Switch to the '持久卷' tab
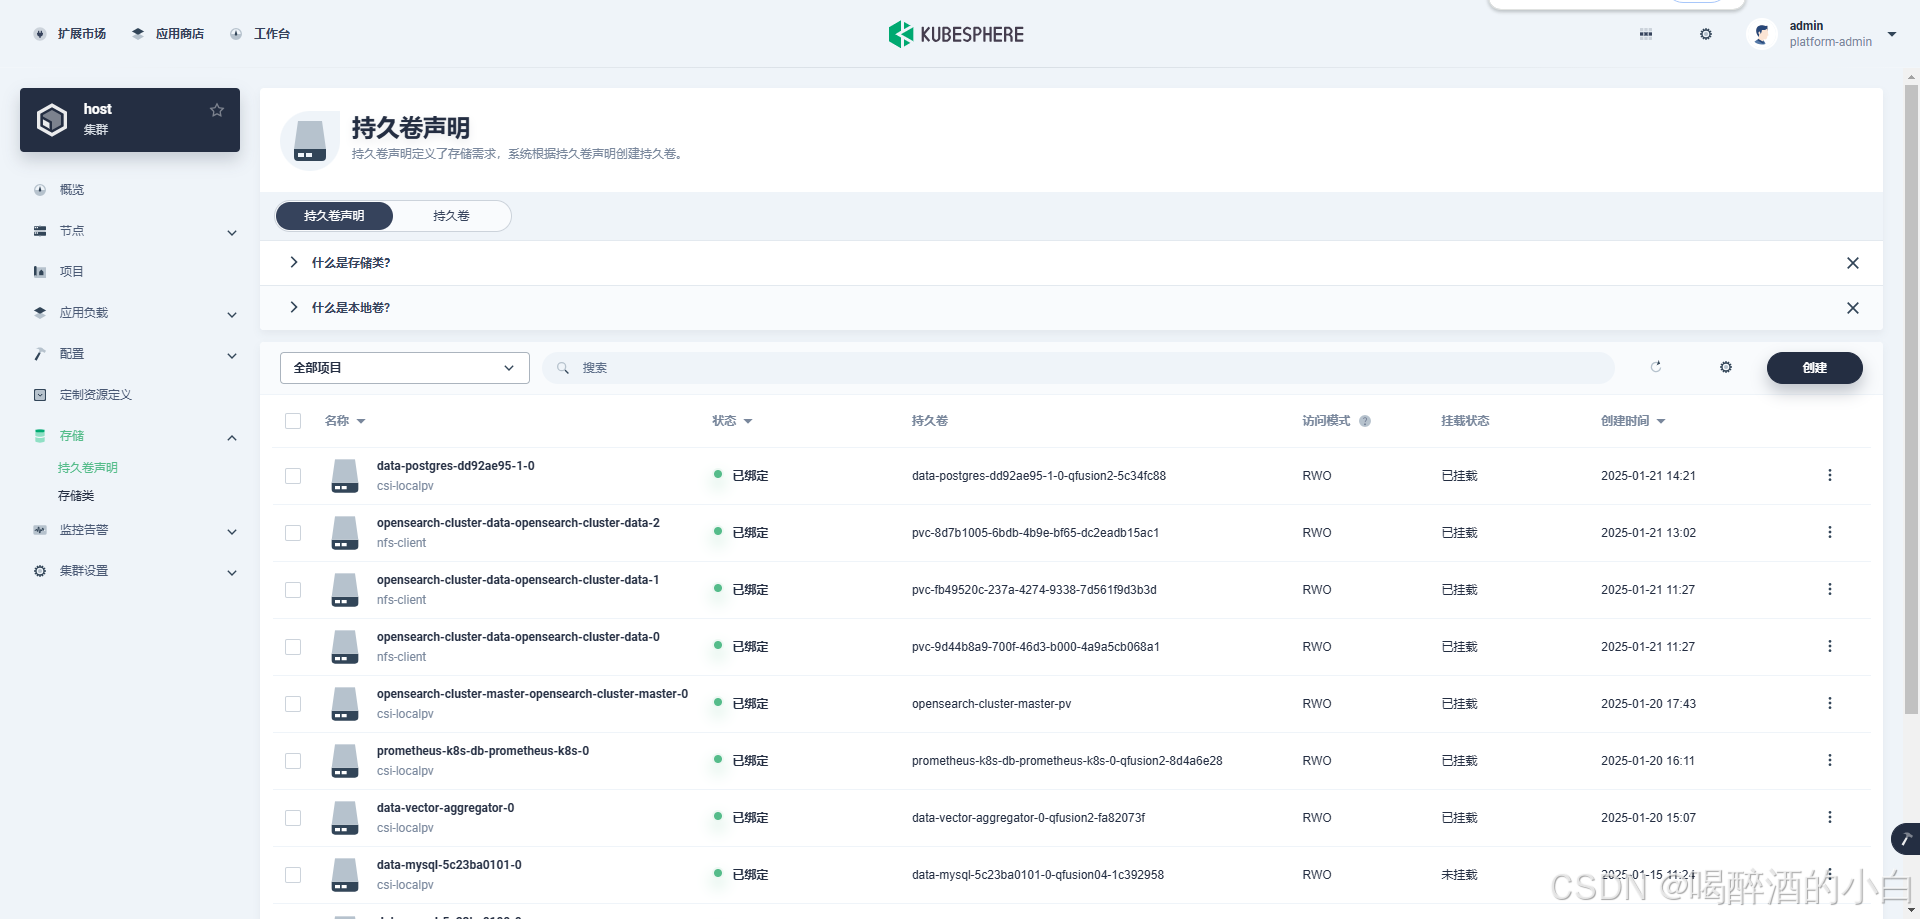 451,216
